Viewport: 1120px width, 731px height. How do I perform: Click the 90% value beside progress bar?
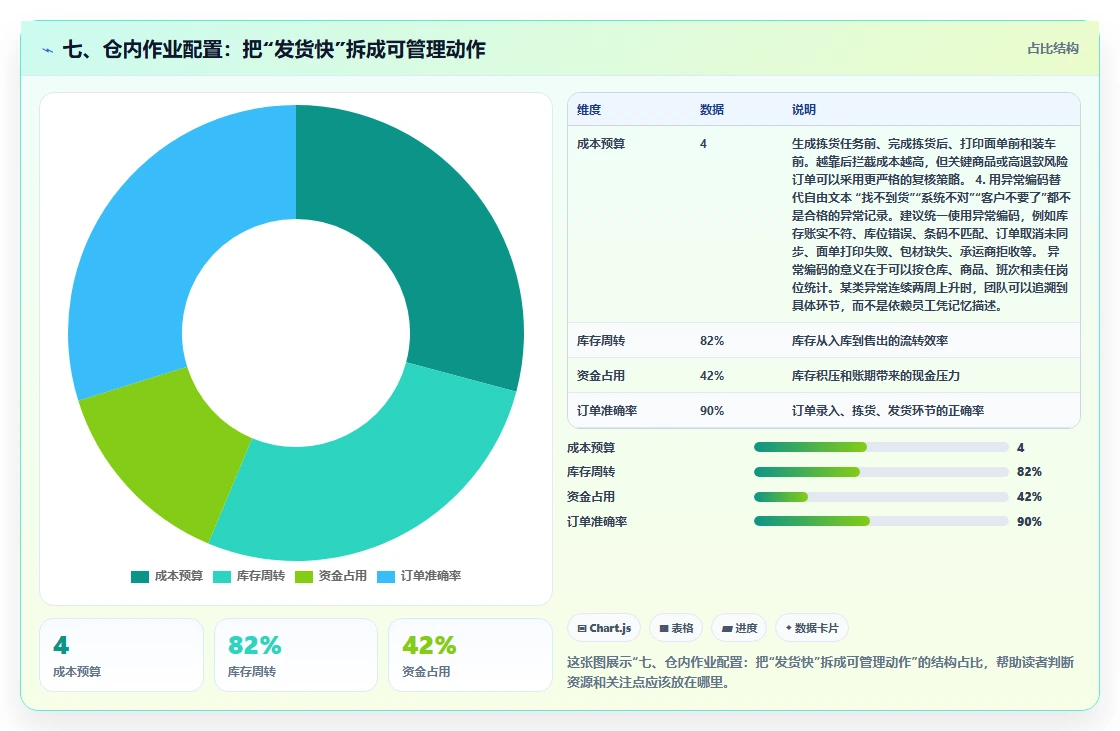point(1029,522)
